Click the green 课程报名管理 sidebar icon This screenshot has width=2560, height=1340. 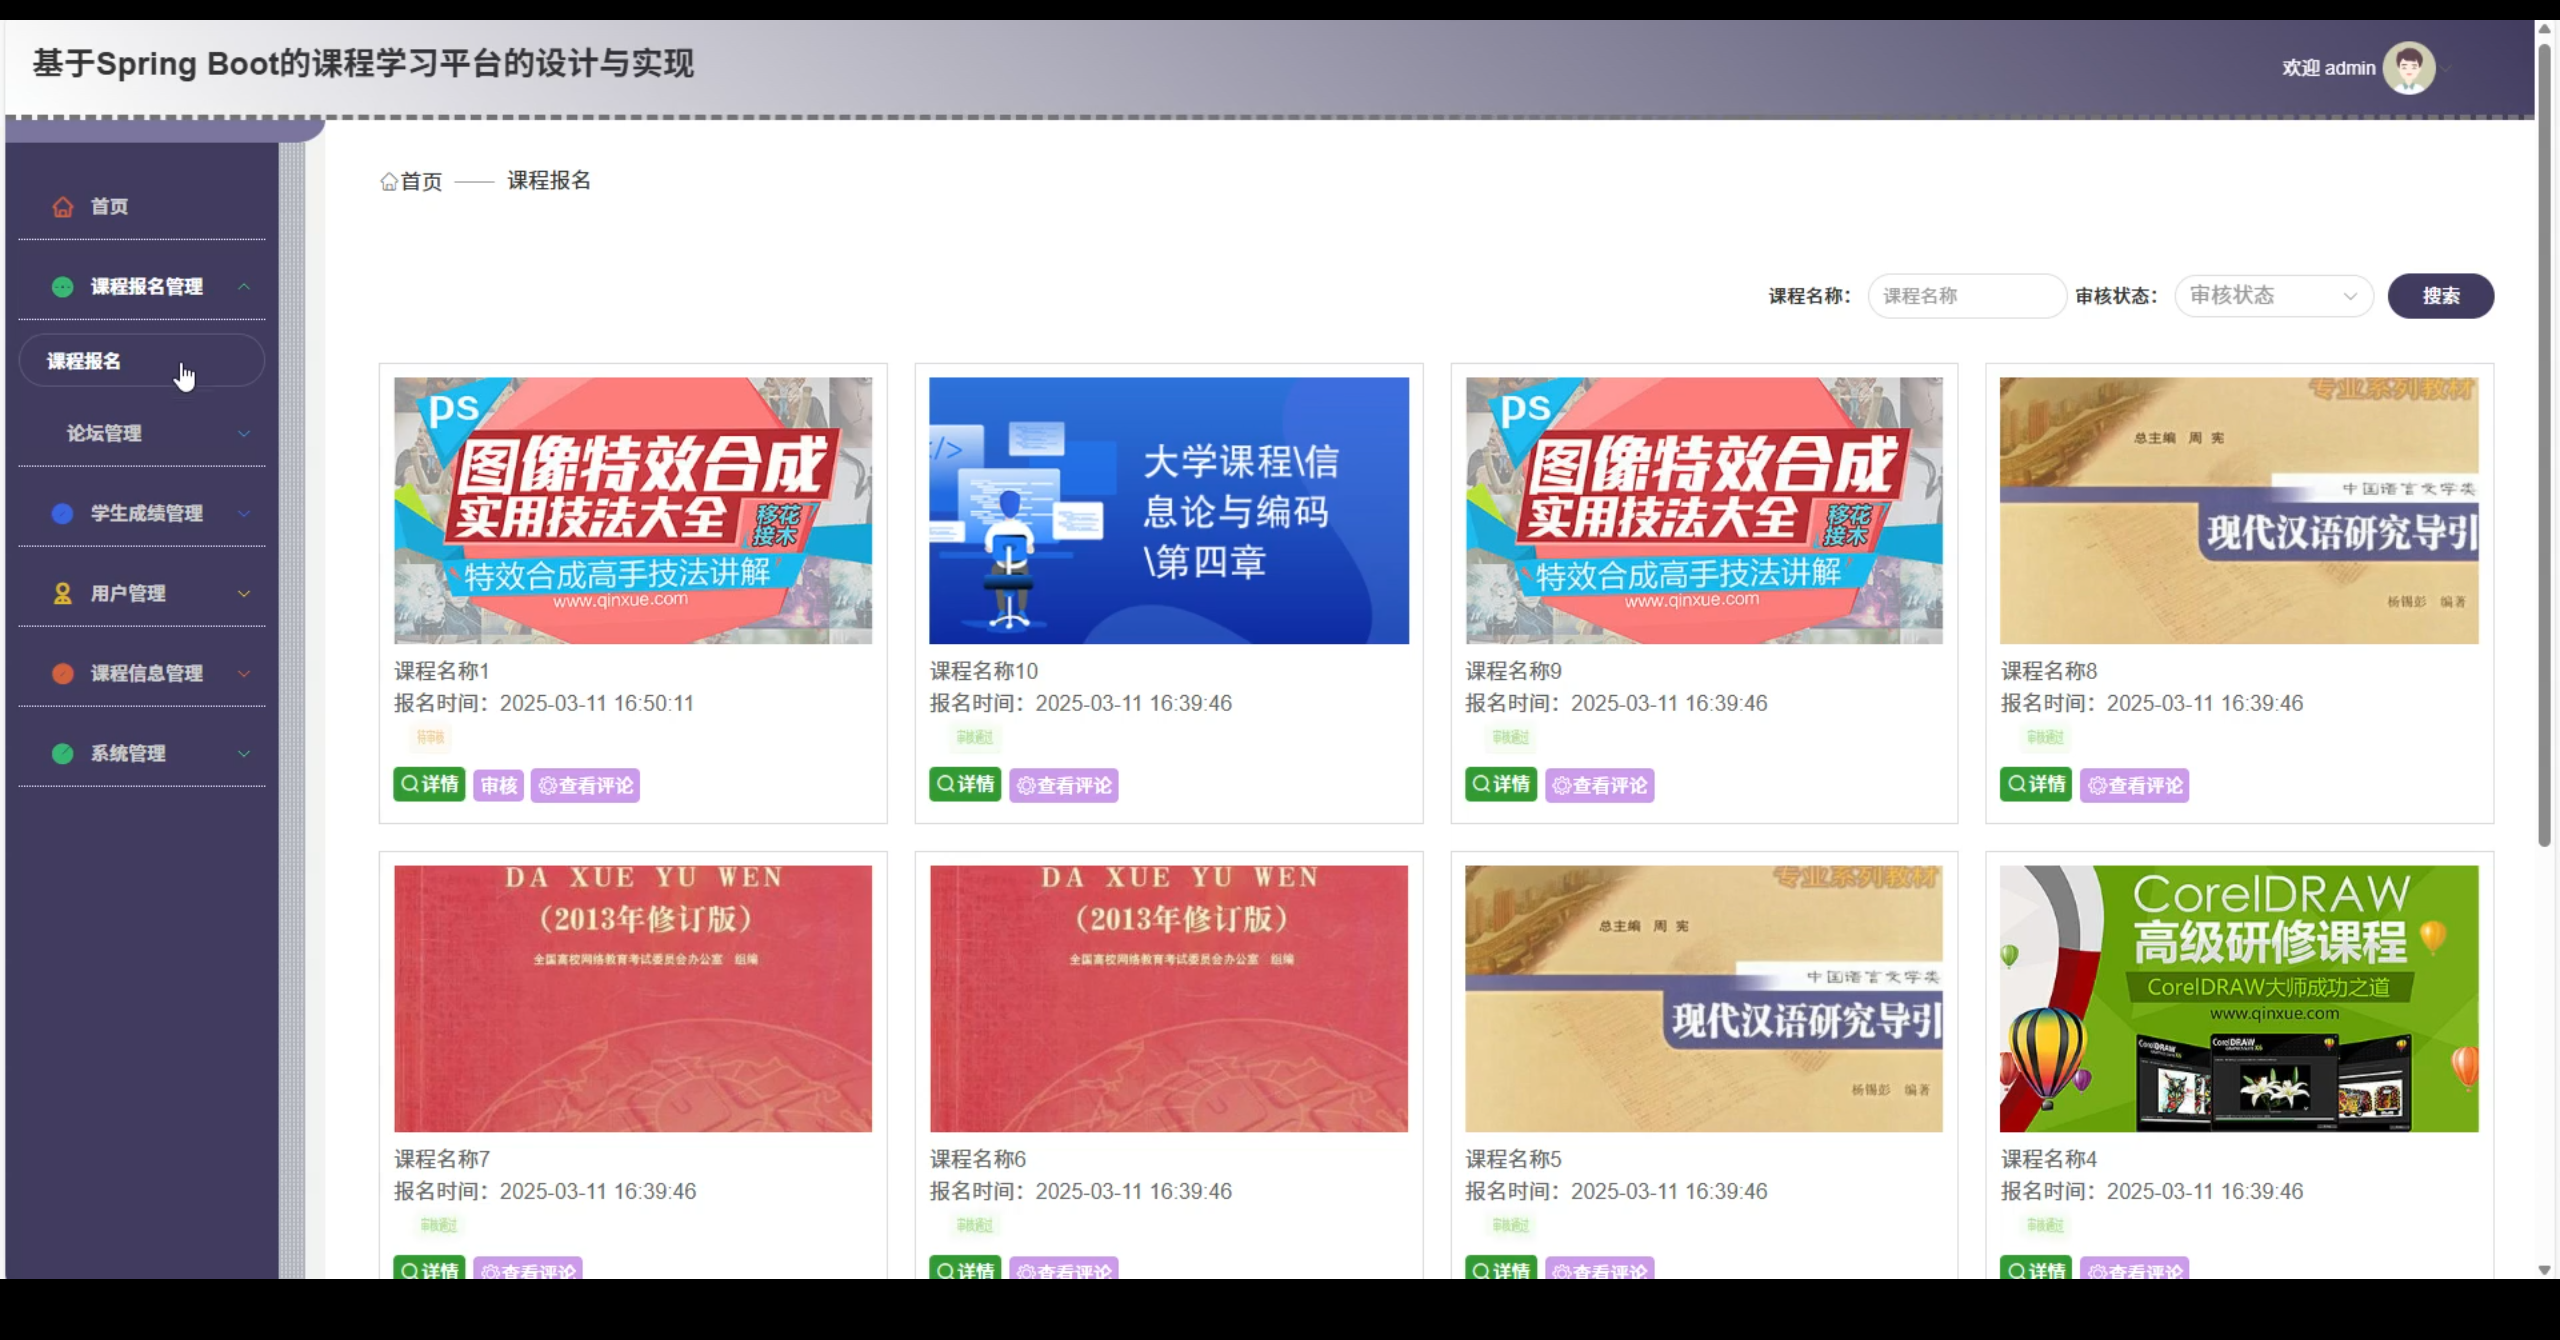62,287
